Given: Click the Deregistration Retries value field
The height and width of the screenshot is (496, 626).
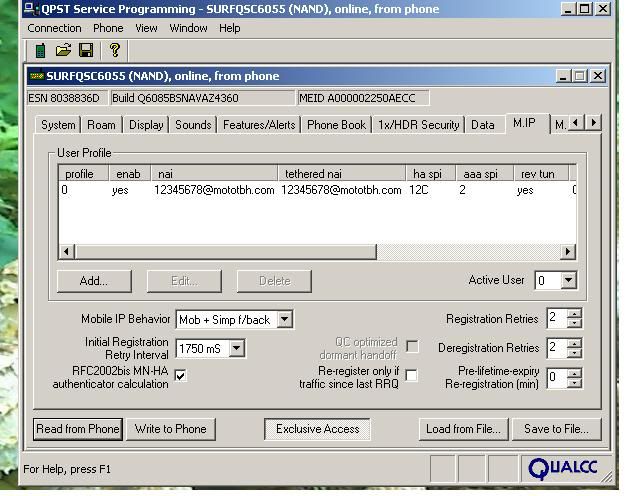Looking at the screenshot, I should (x=557, y=348).
